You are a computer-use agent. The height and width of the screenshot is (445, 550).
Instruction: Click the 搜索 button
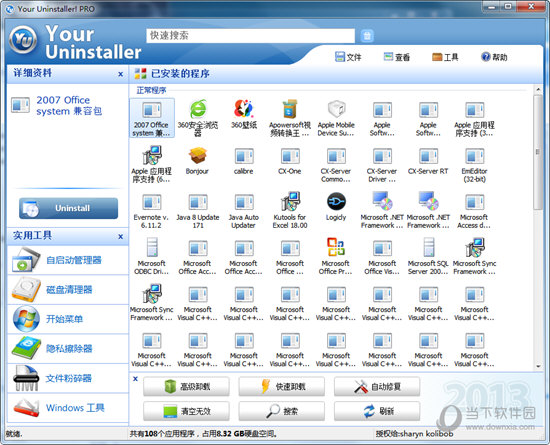pos(282,411)
